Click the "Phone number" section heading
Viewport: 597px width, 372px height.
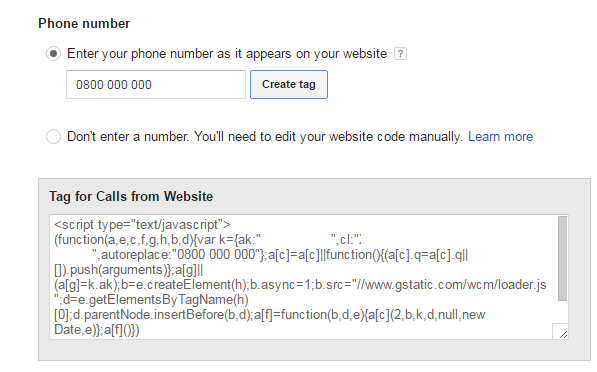point(84,24)
